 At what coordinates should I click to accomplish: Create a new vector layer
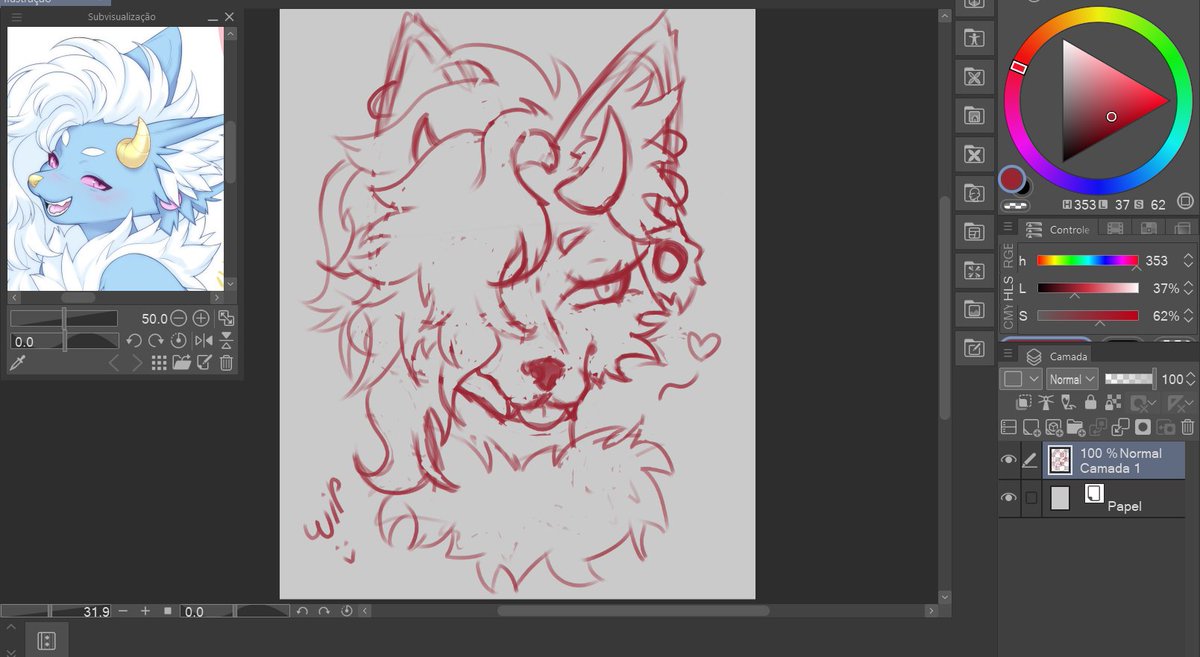pos(1054,427)
